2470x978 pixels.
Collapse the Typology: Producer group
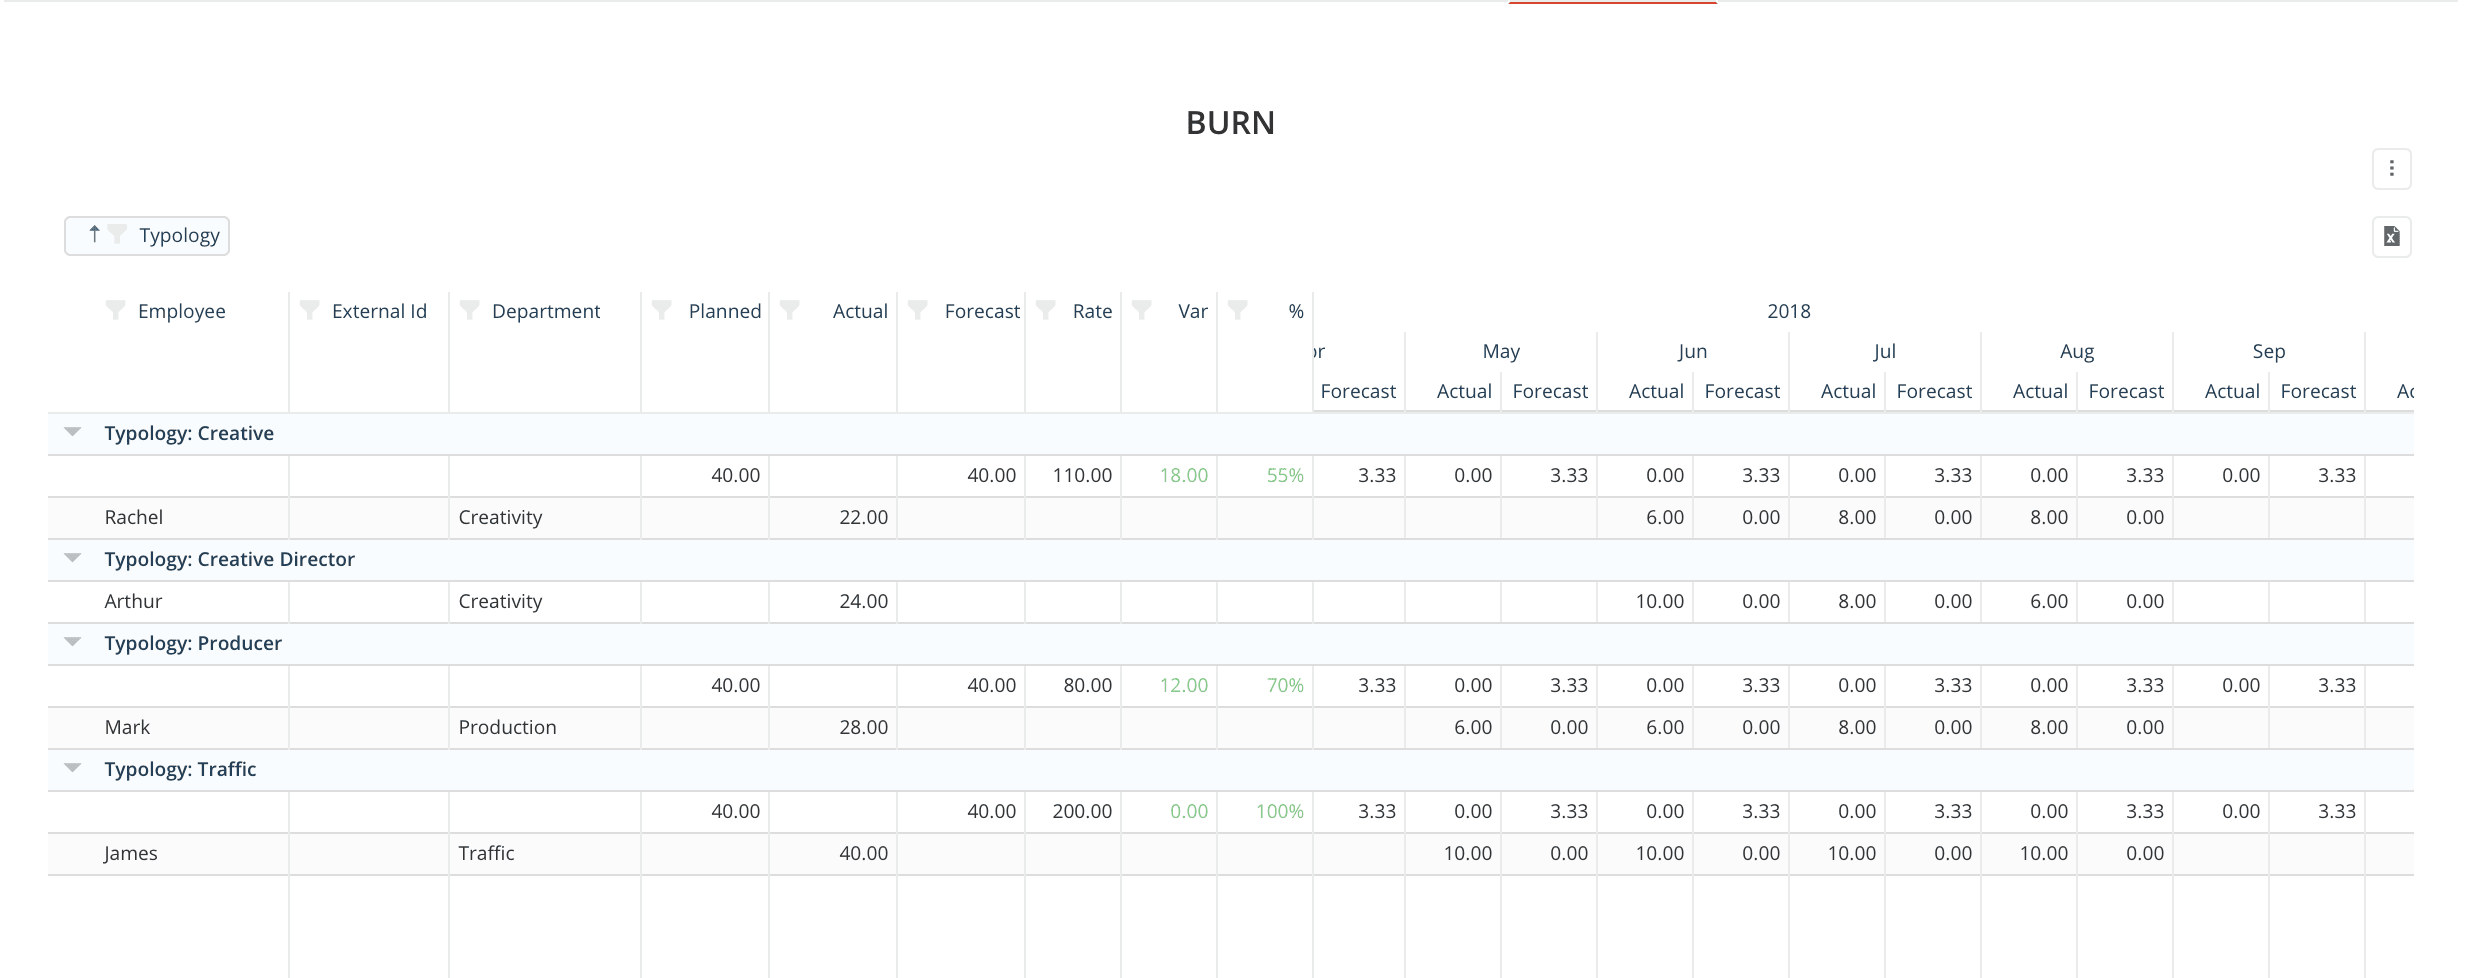73,643
